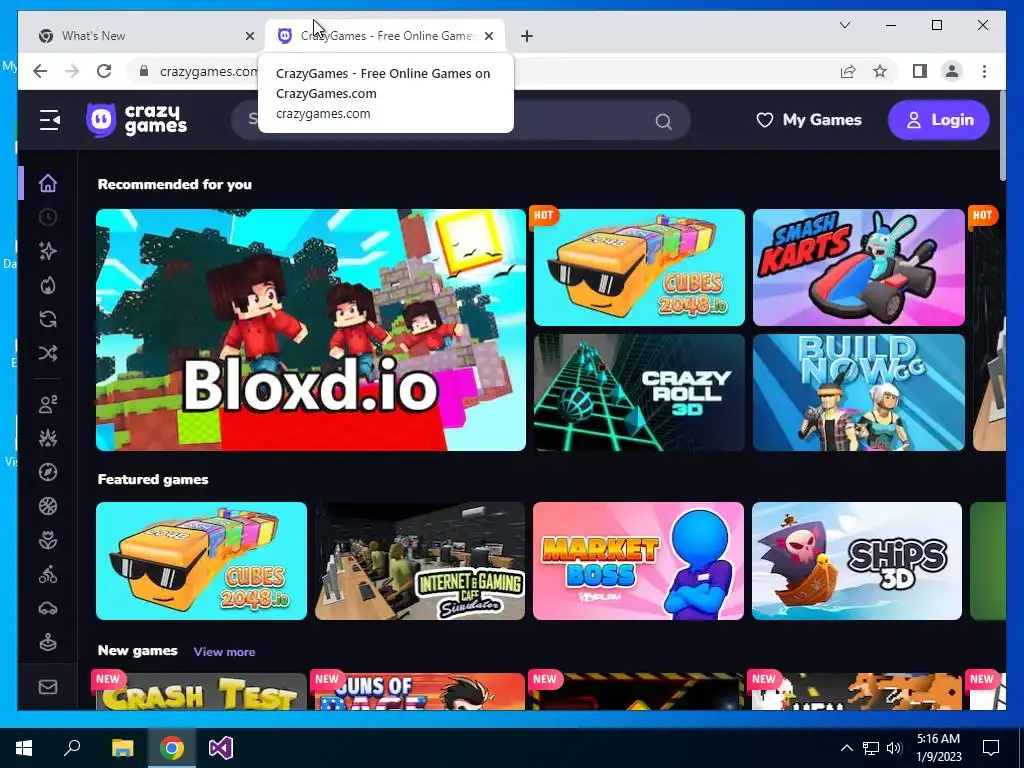Open the BuildNow GG game

858,392
